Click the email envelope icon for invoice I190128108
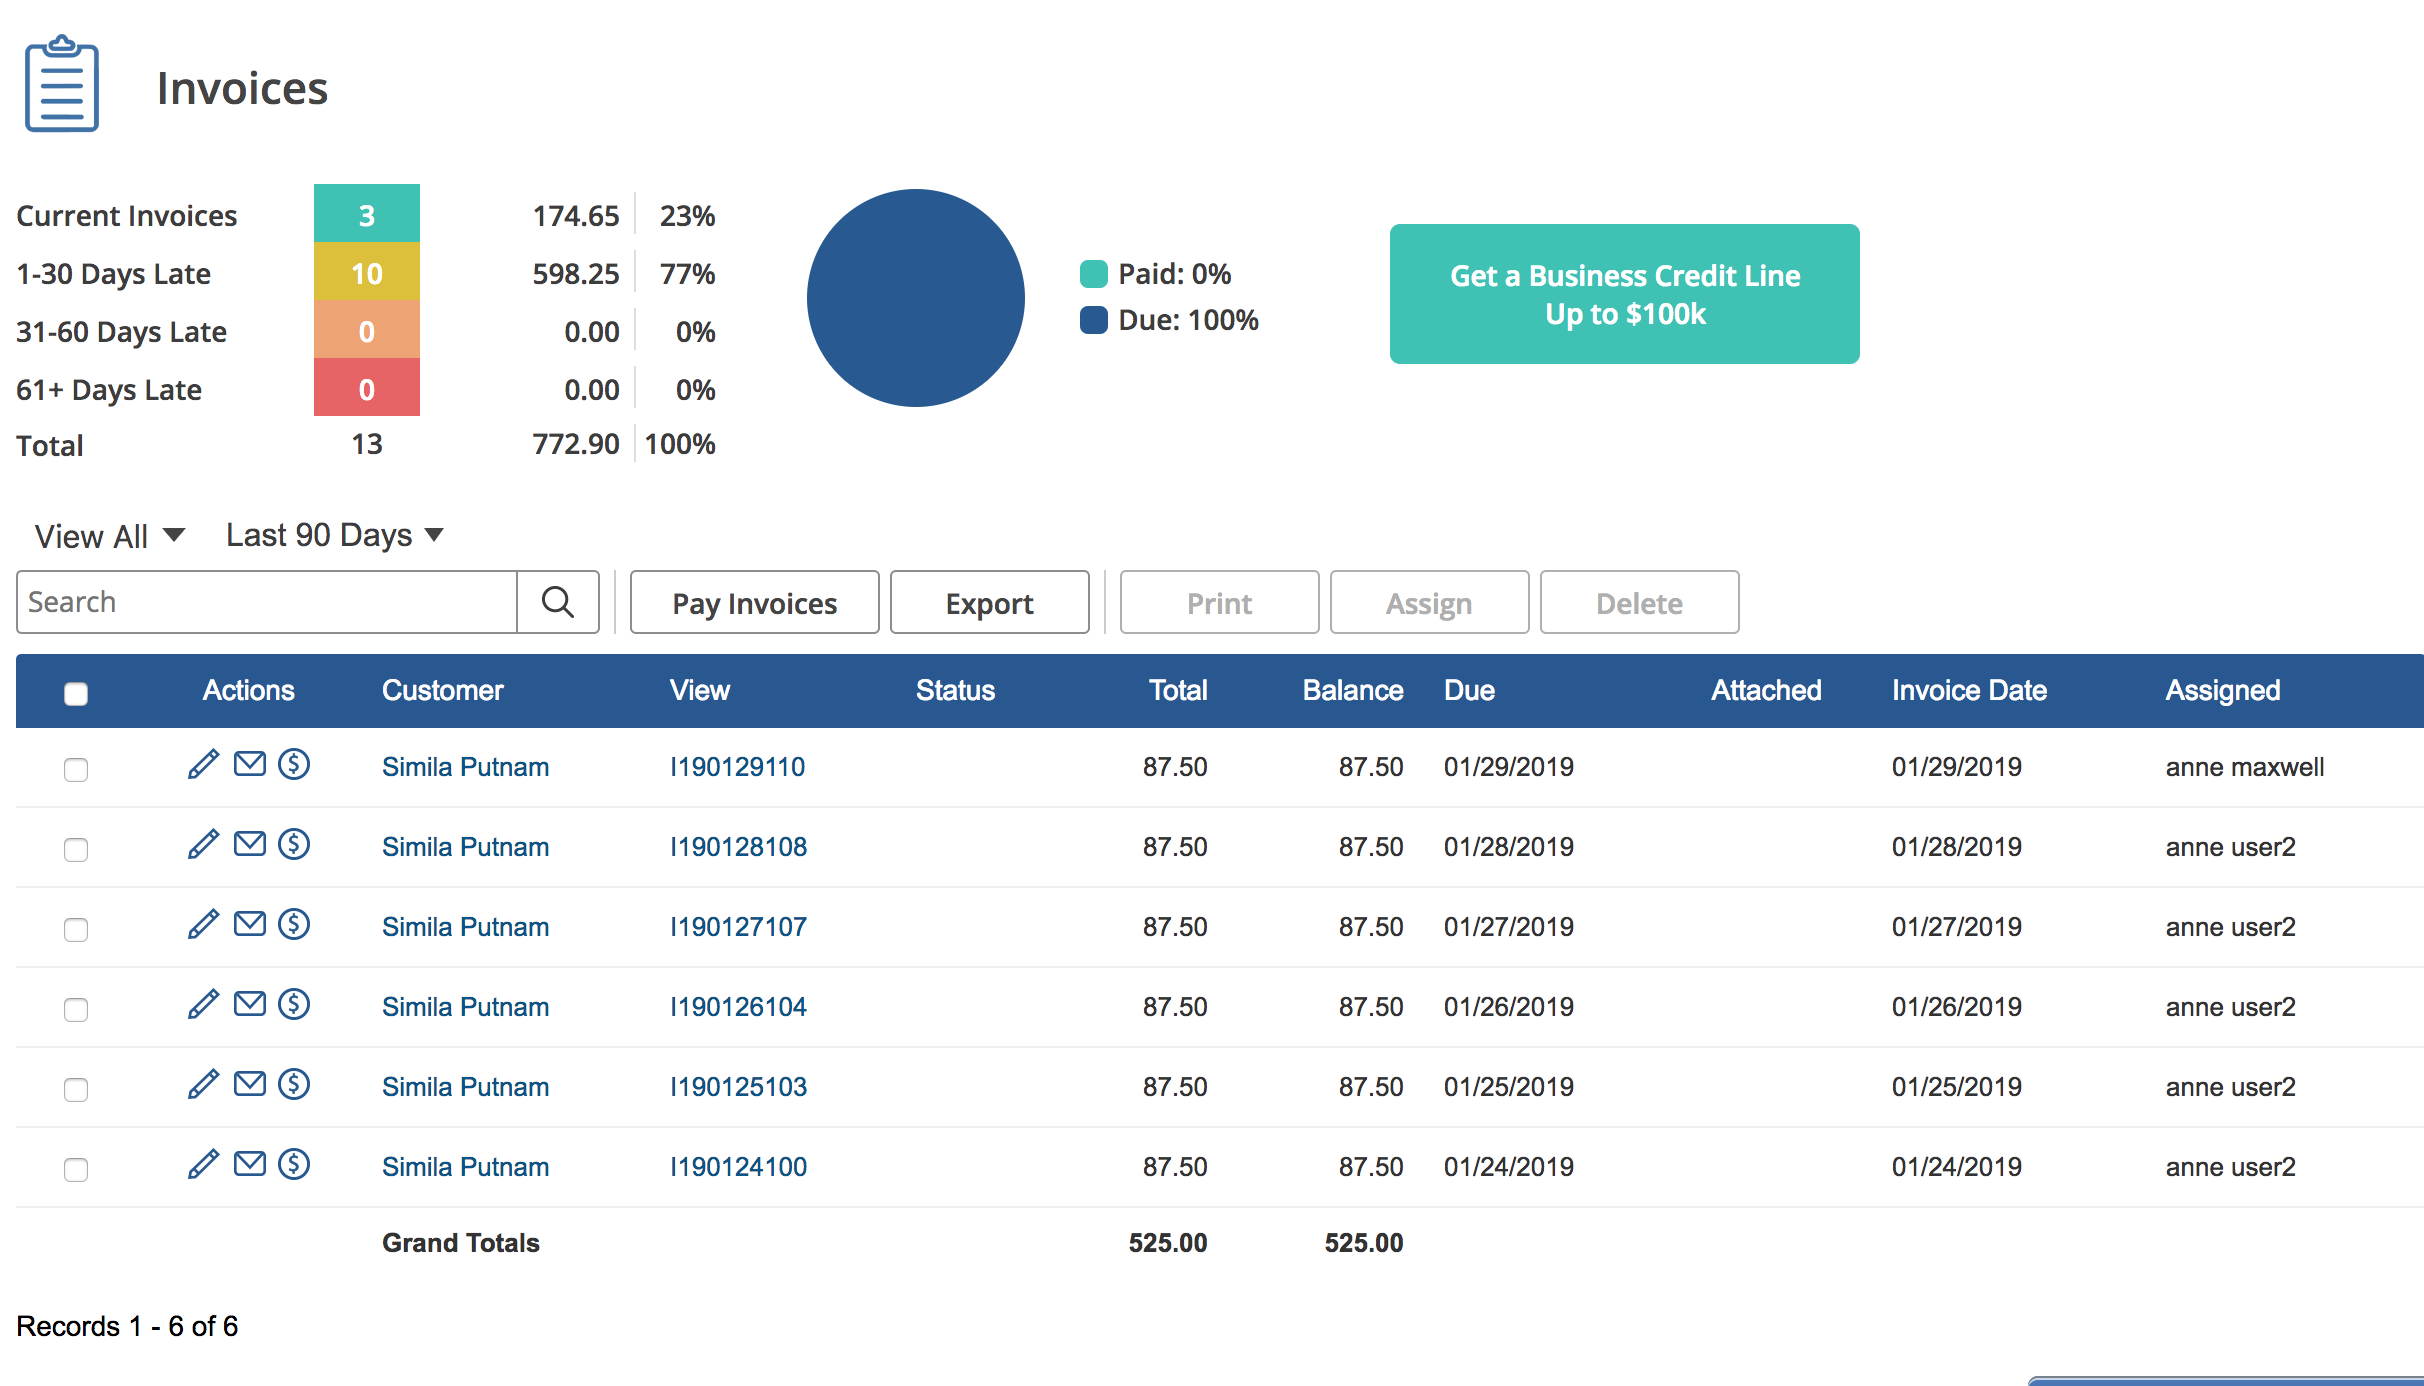 pyautogui.click(x=248, y=845)
